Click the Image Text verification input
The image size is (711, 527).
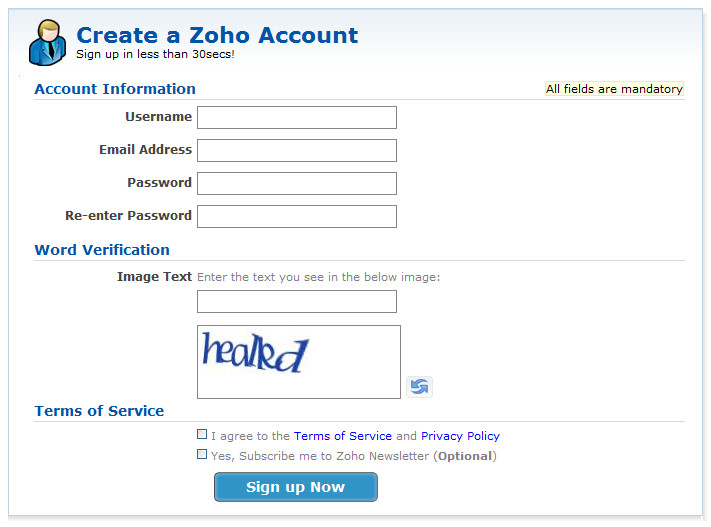point(297,302)
